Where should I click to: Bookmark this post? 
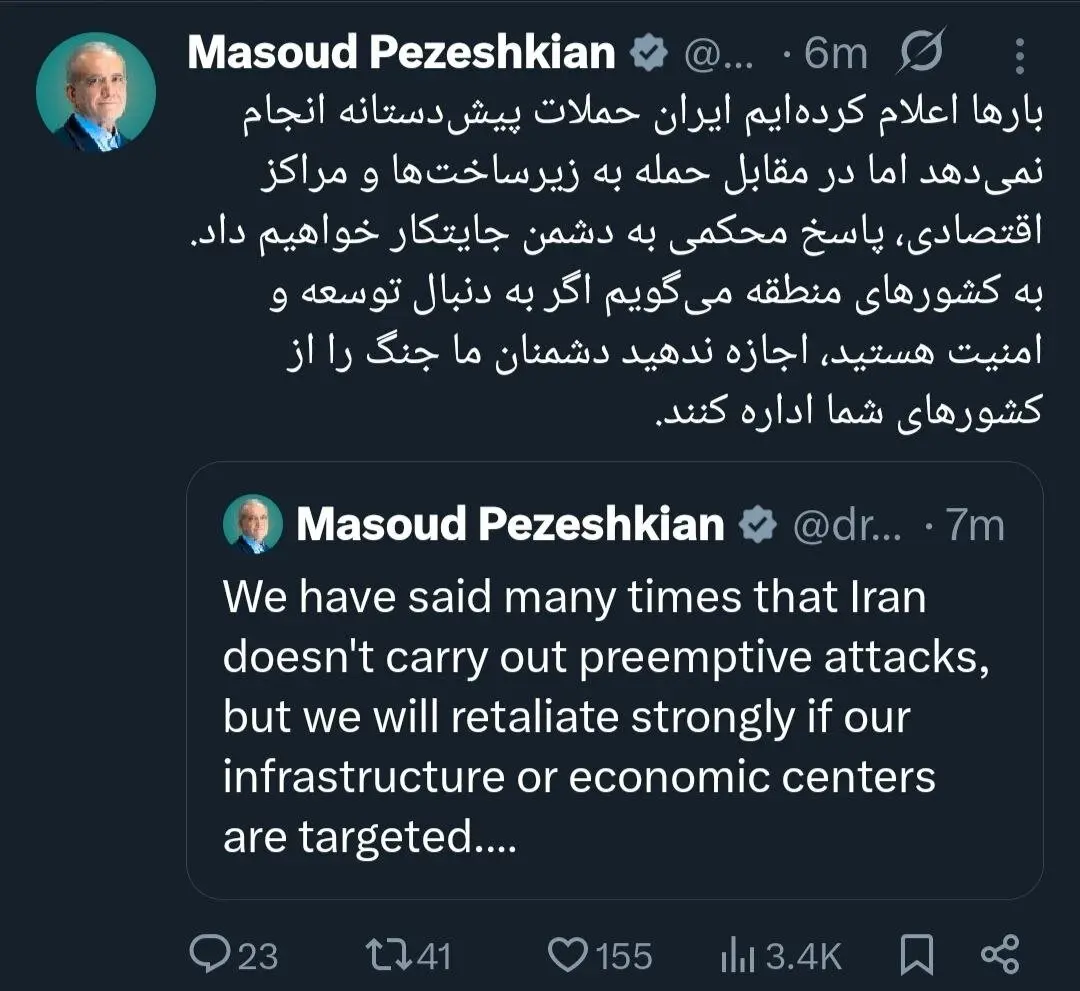916,955
